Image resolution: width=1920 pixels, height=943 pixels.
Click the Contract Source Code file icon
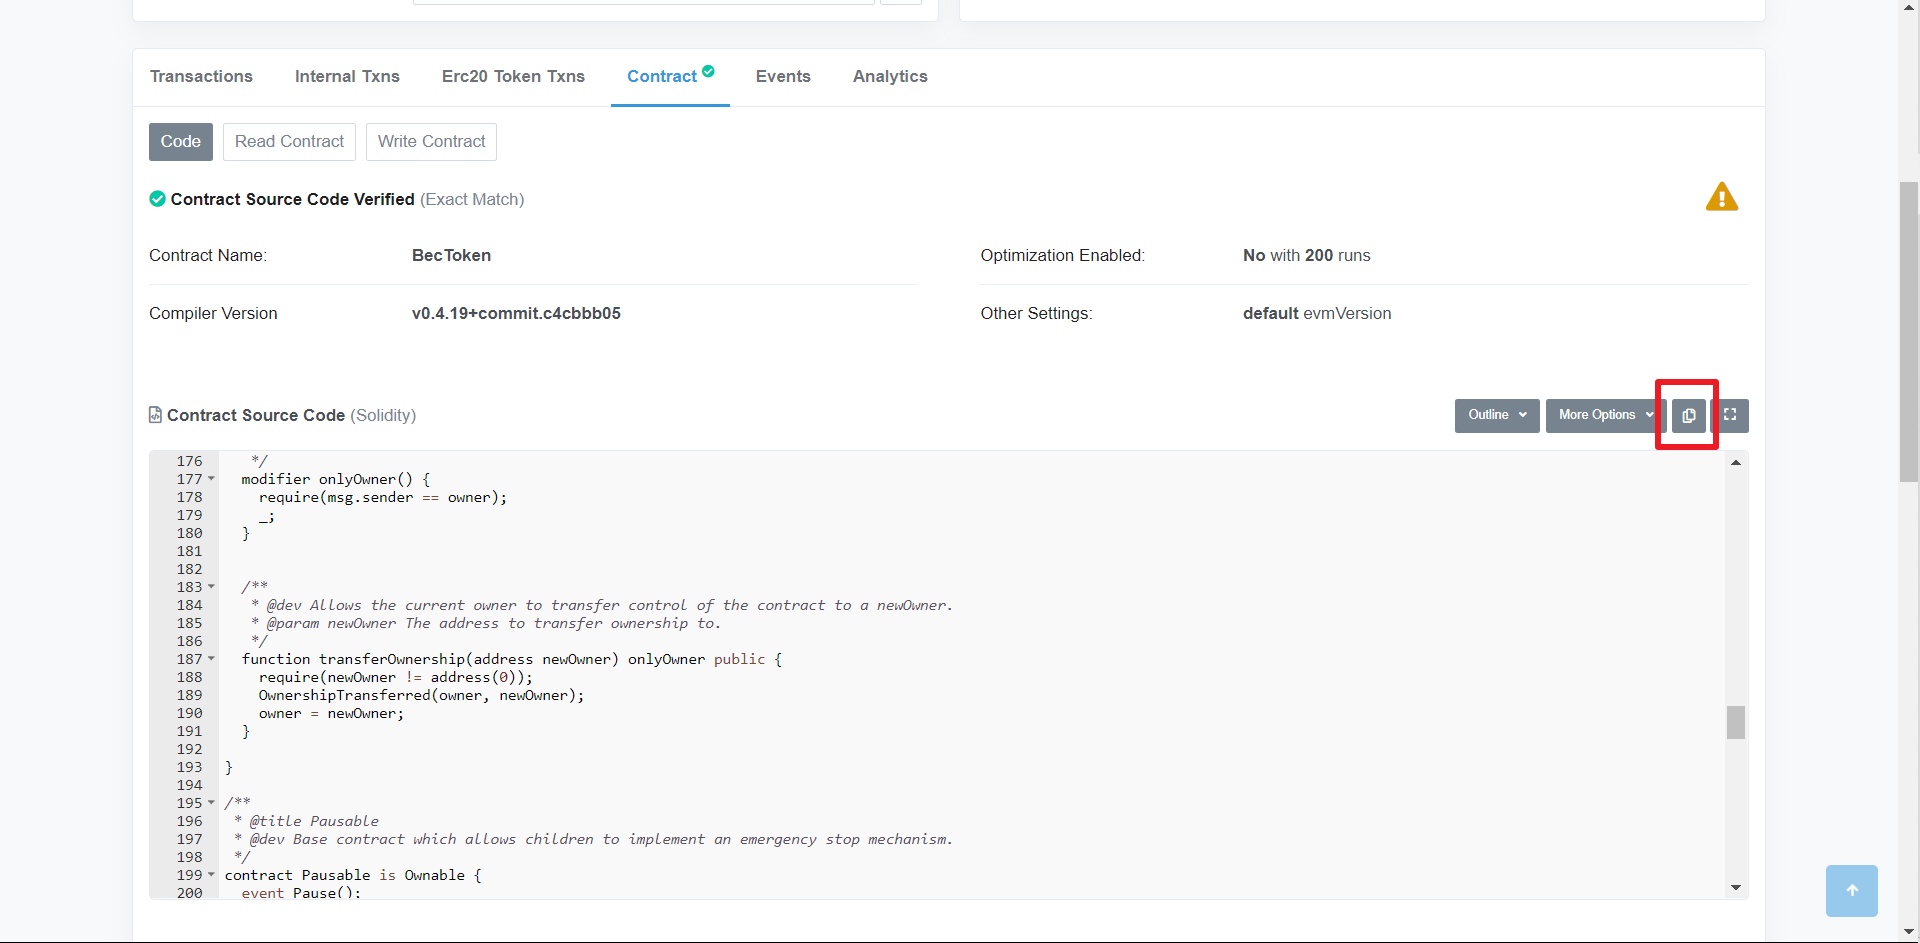155,415
